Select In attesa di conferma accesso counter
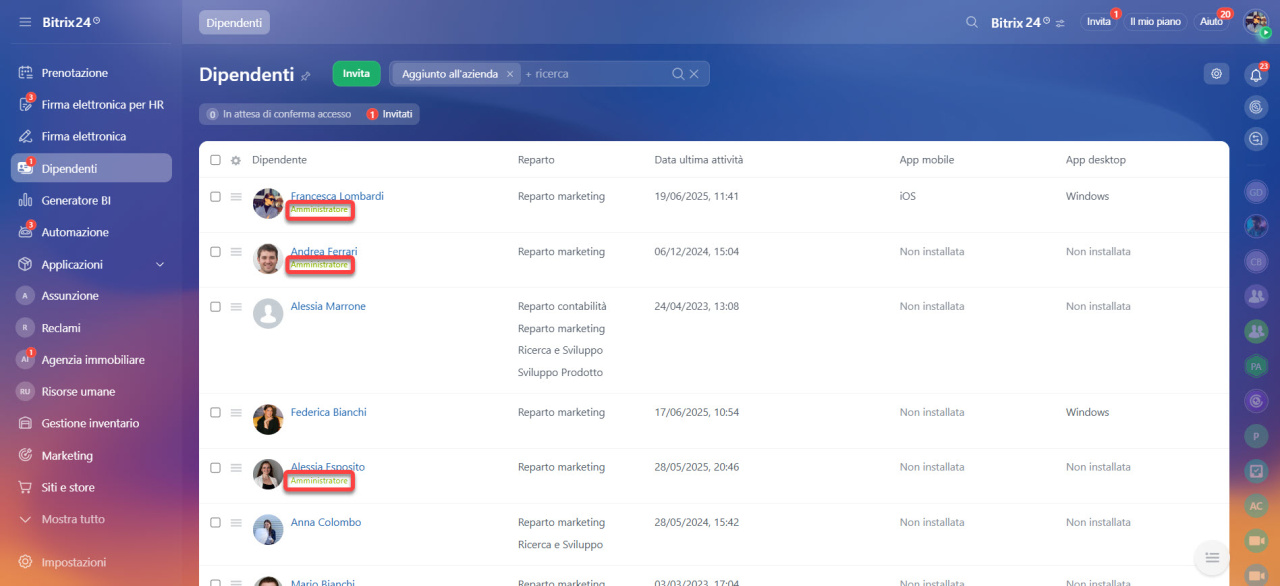This screenshot has width=1280, height=586. point(280,114)
